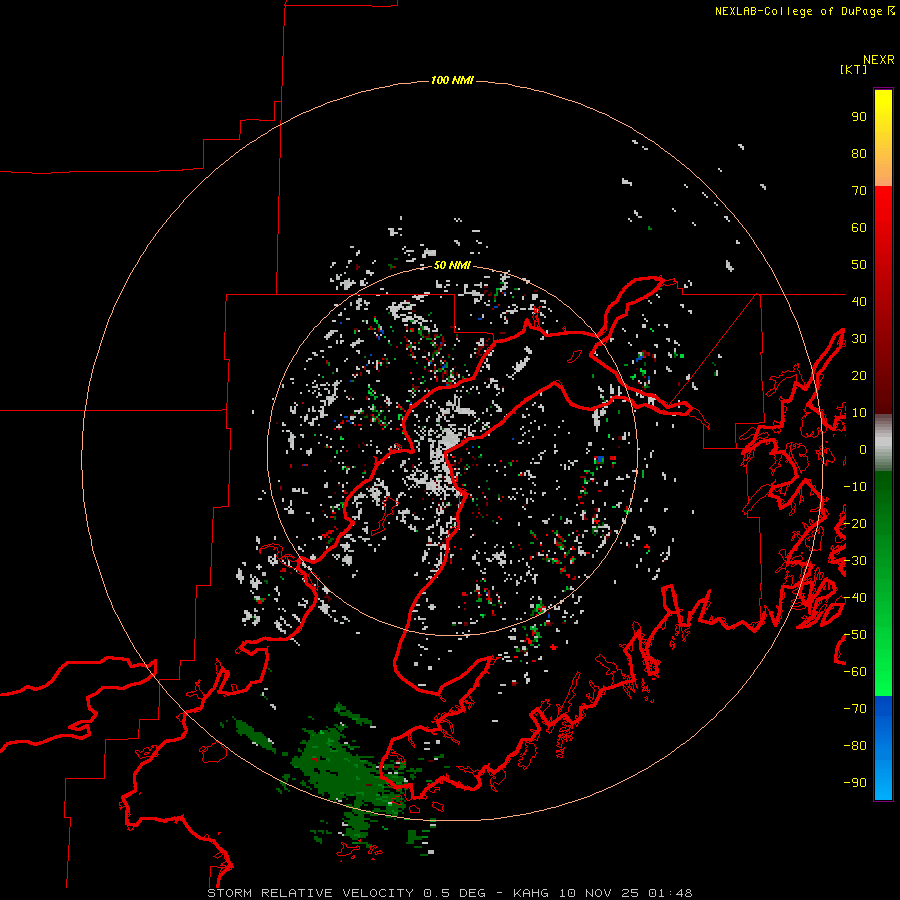Click the -70 value on the velocity scale

tap(855, 709)
